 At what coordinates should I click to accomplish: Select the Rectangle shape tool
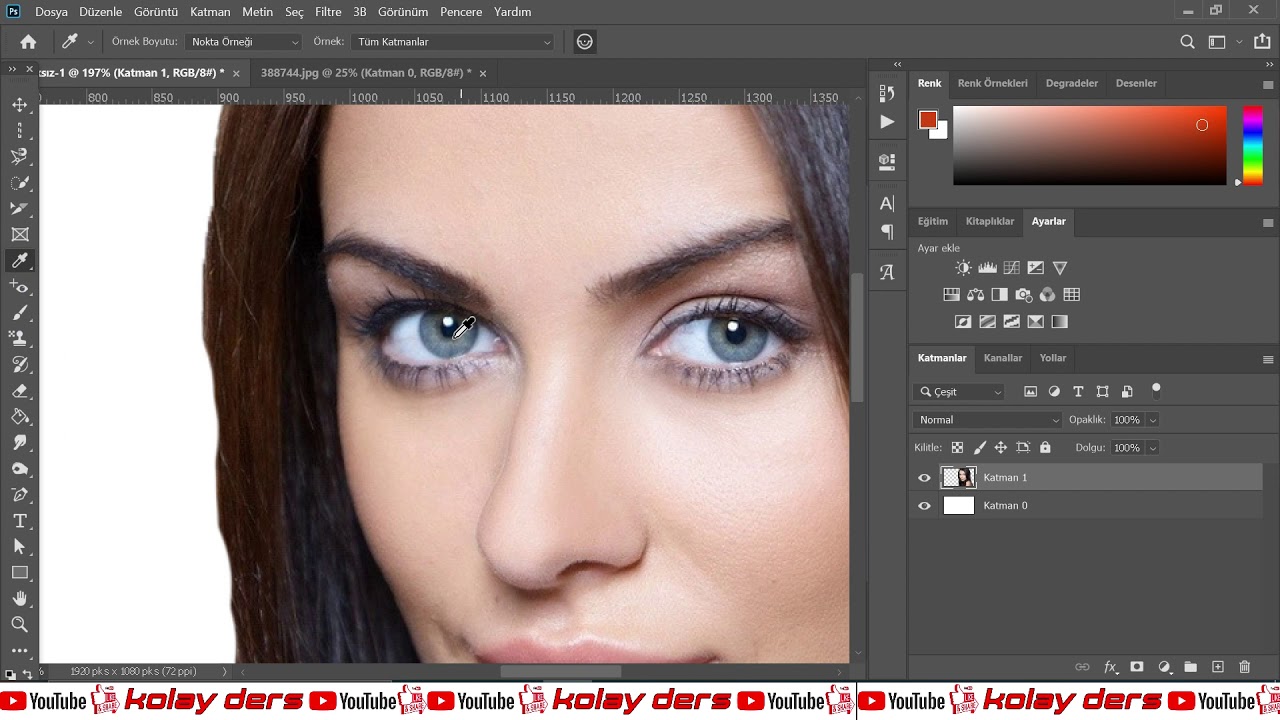pyautogui.click(x=20, y=573)
